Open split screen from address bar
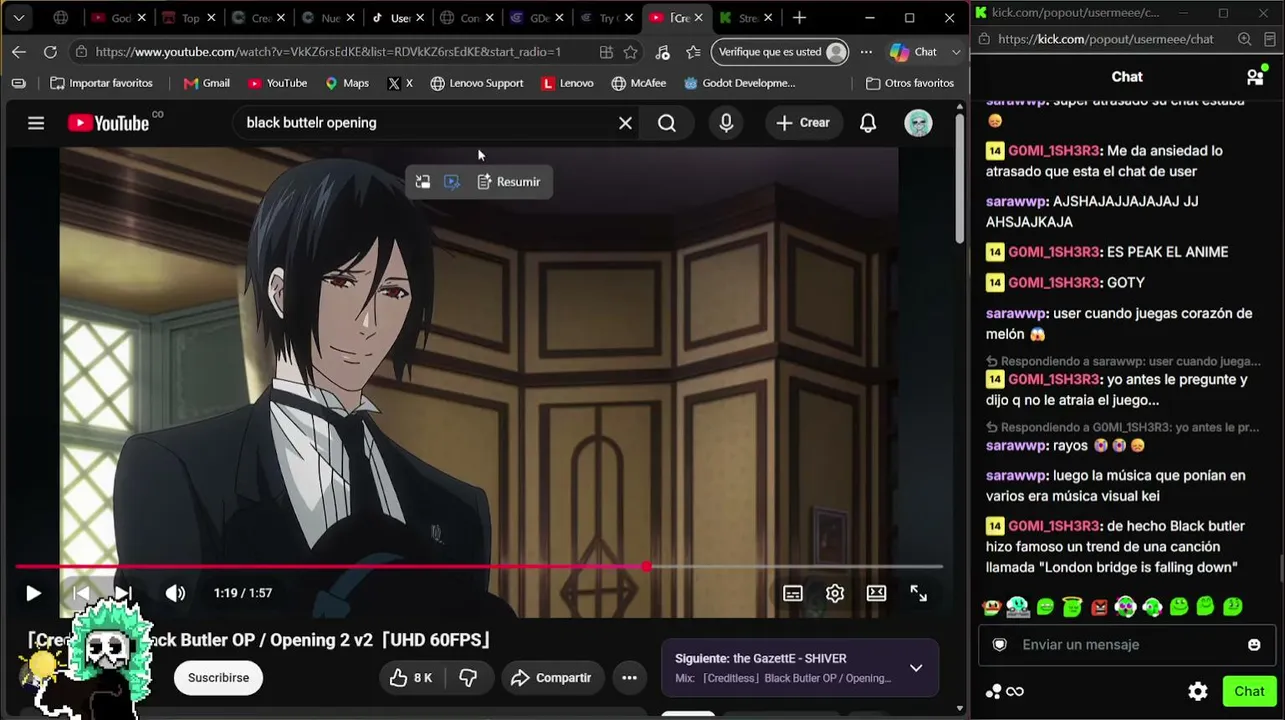Image resolution: width=1285 pixels, height=720 pixels. pos(606,52)
